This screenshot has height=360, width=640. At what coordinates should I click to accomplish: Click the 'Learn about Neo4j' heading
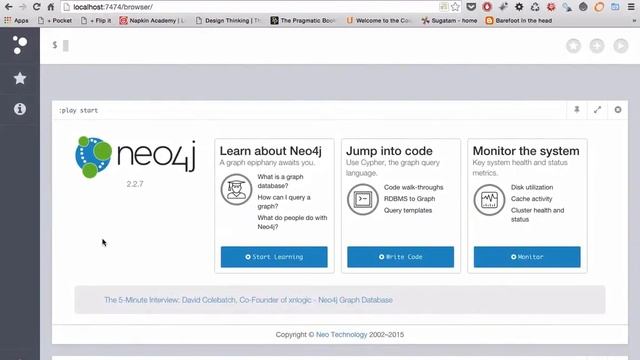click(271, 151)
